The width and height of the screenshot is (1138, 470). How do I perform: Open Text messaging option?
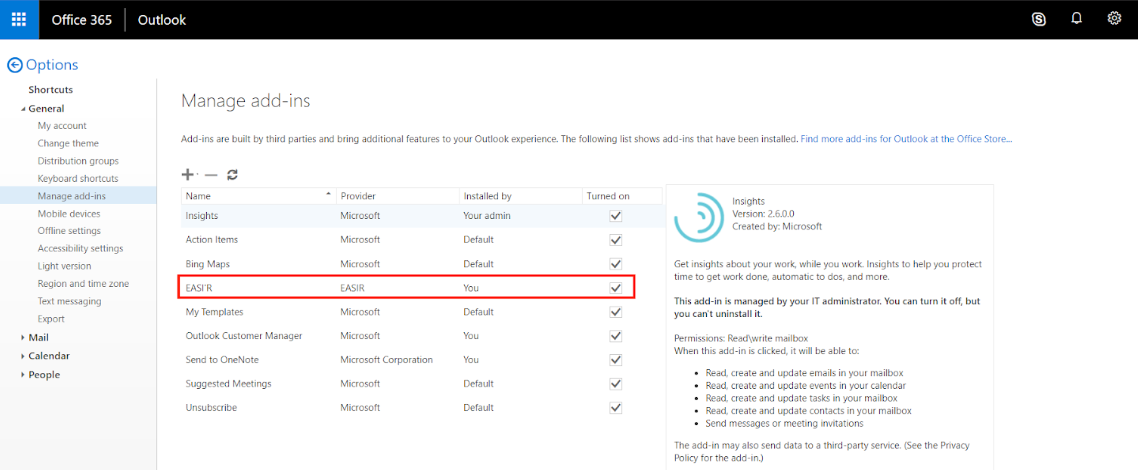point(70,301)
